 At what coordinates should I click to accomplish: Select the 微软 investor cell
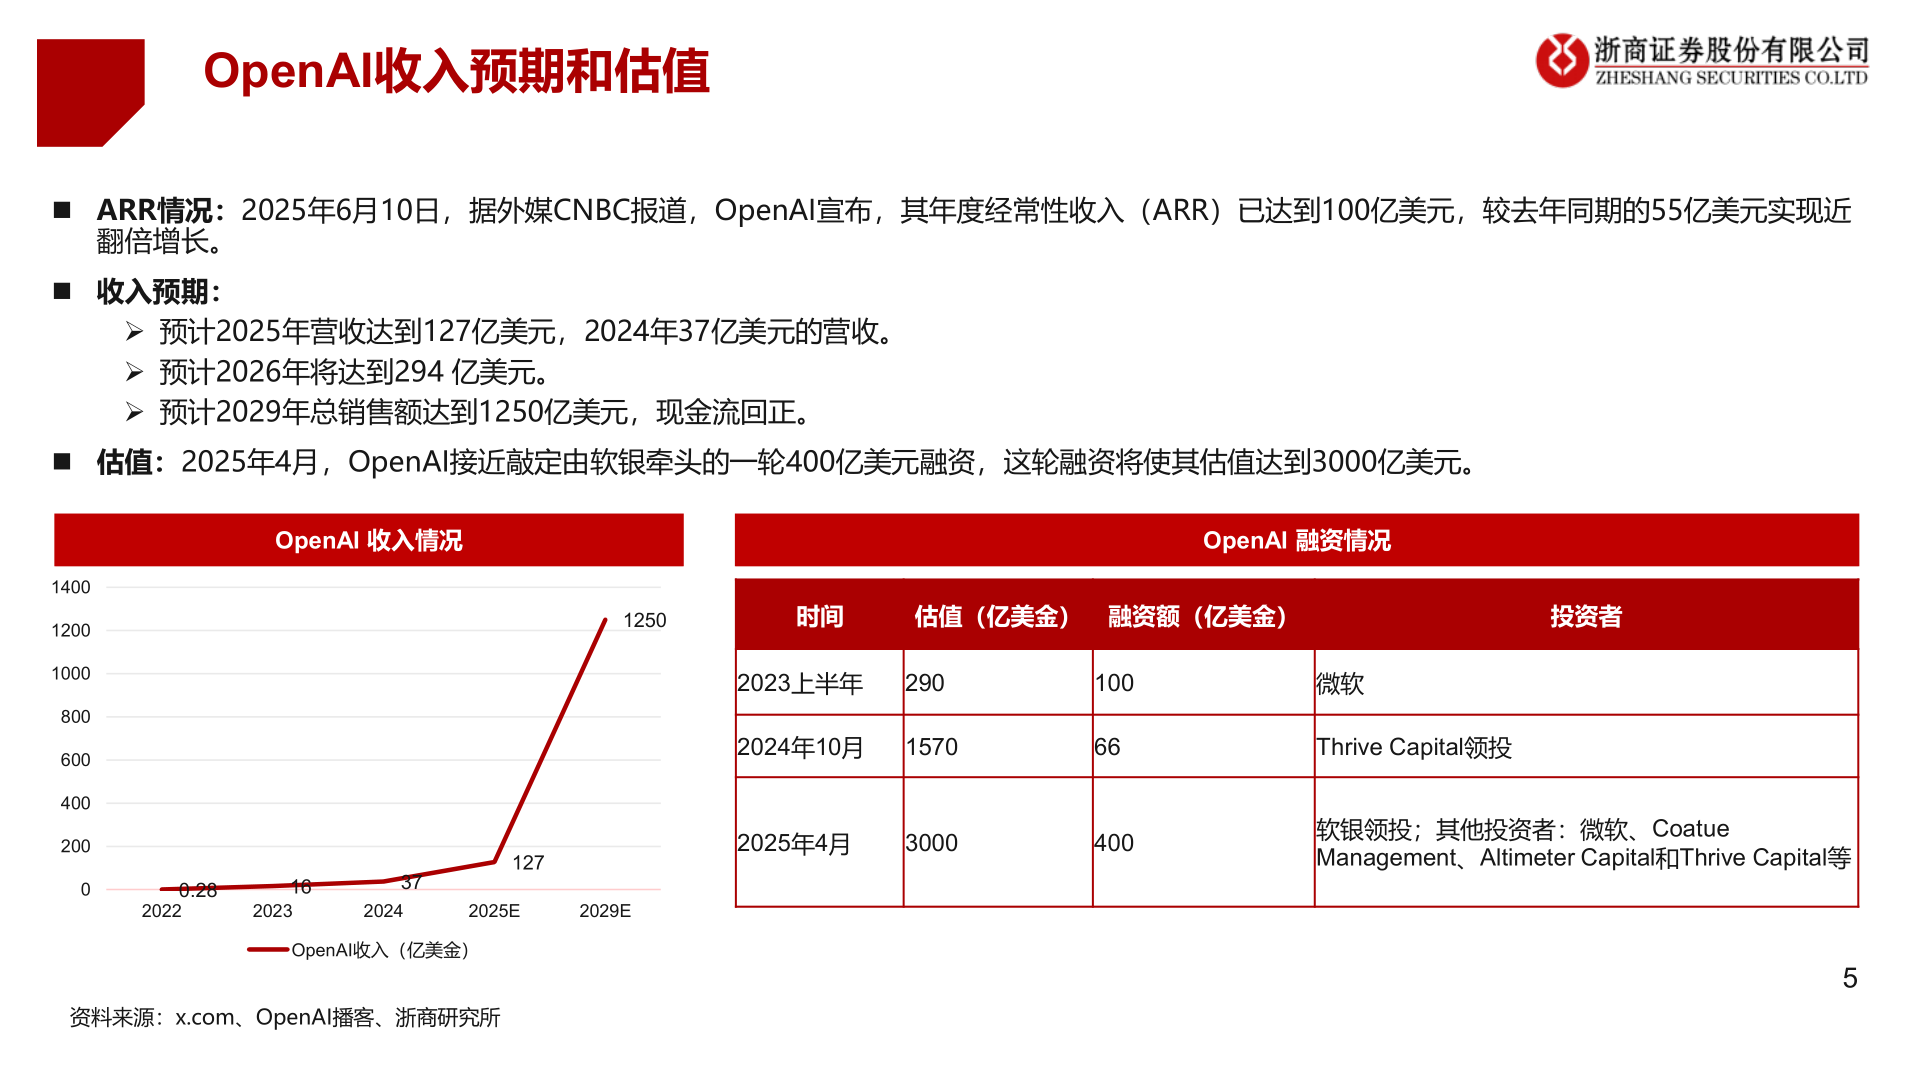1340,684
